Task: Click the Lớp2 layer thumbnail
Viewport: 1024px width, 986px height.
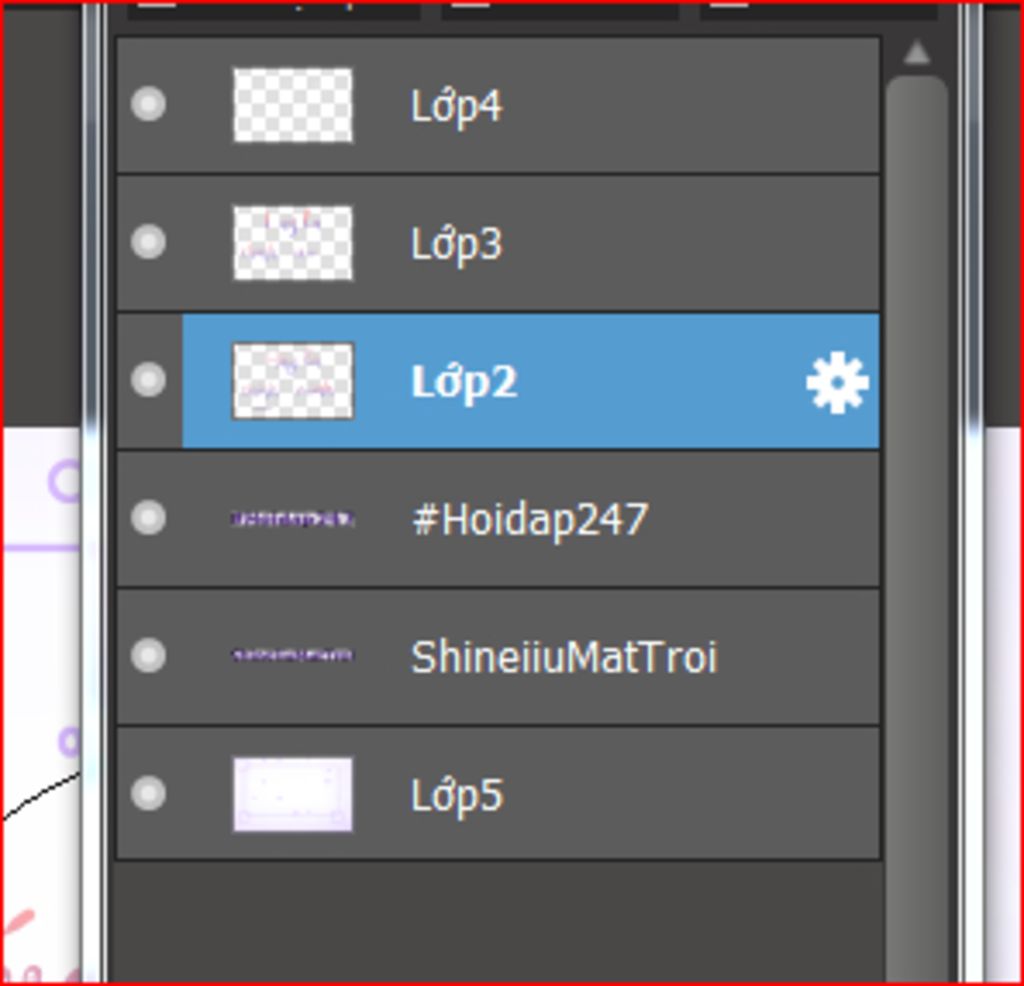Action: 293,381
